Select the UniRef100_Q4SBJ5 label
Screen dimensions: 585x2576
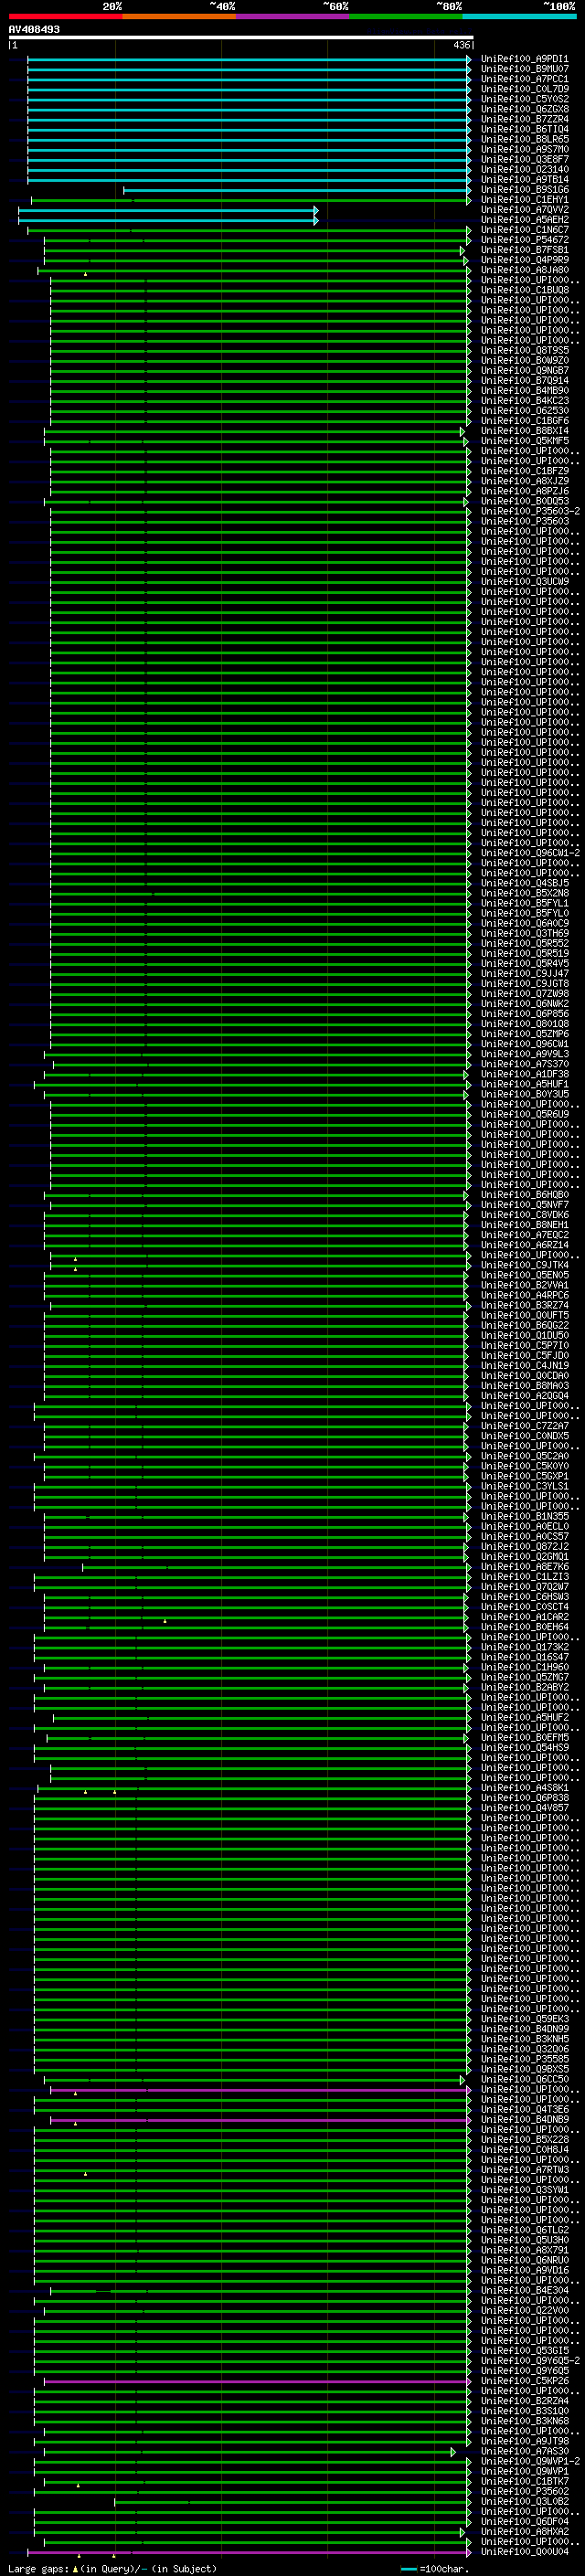coord(524,883)
